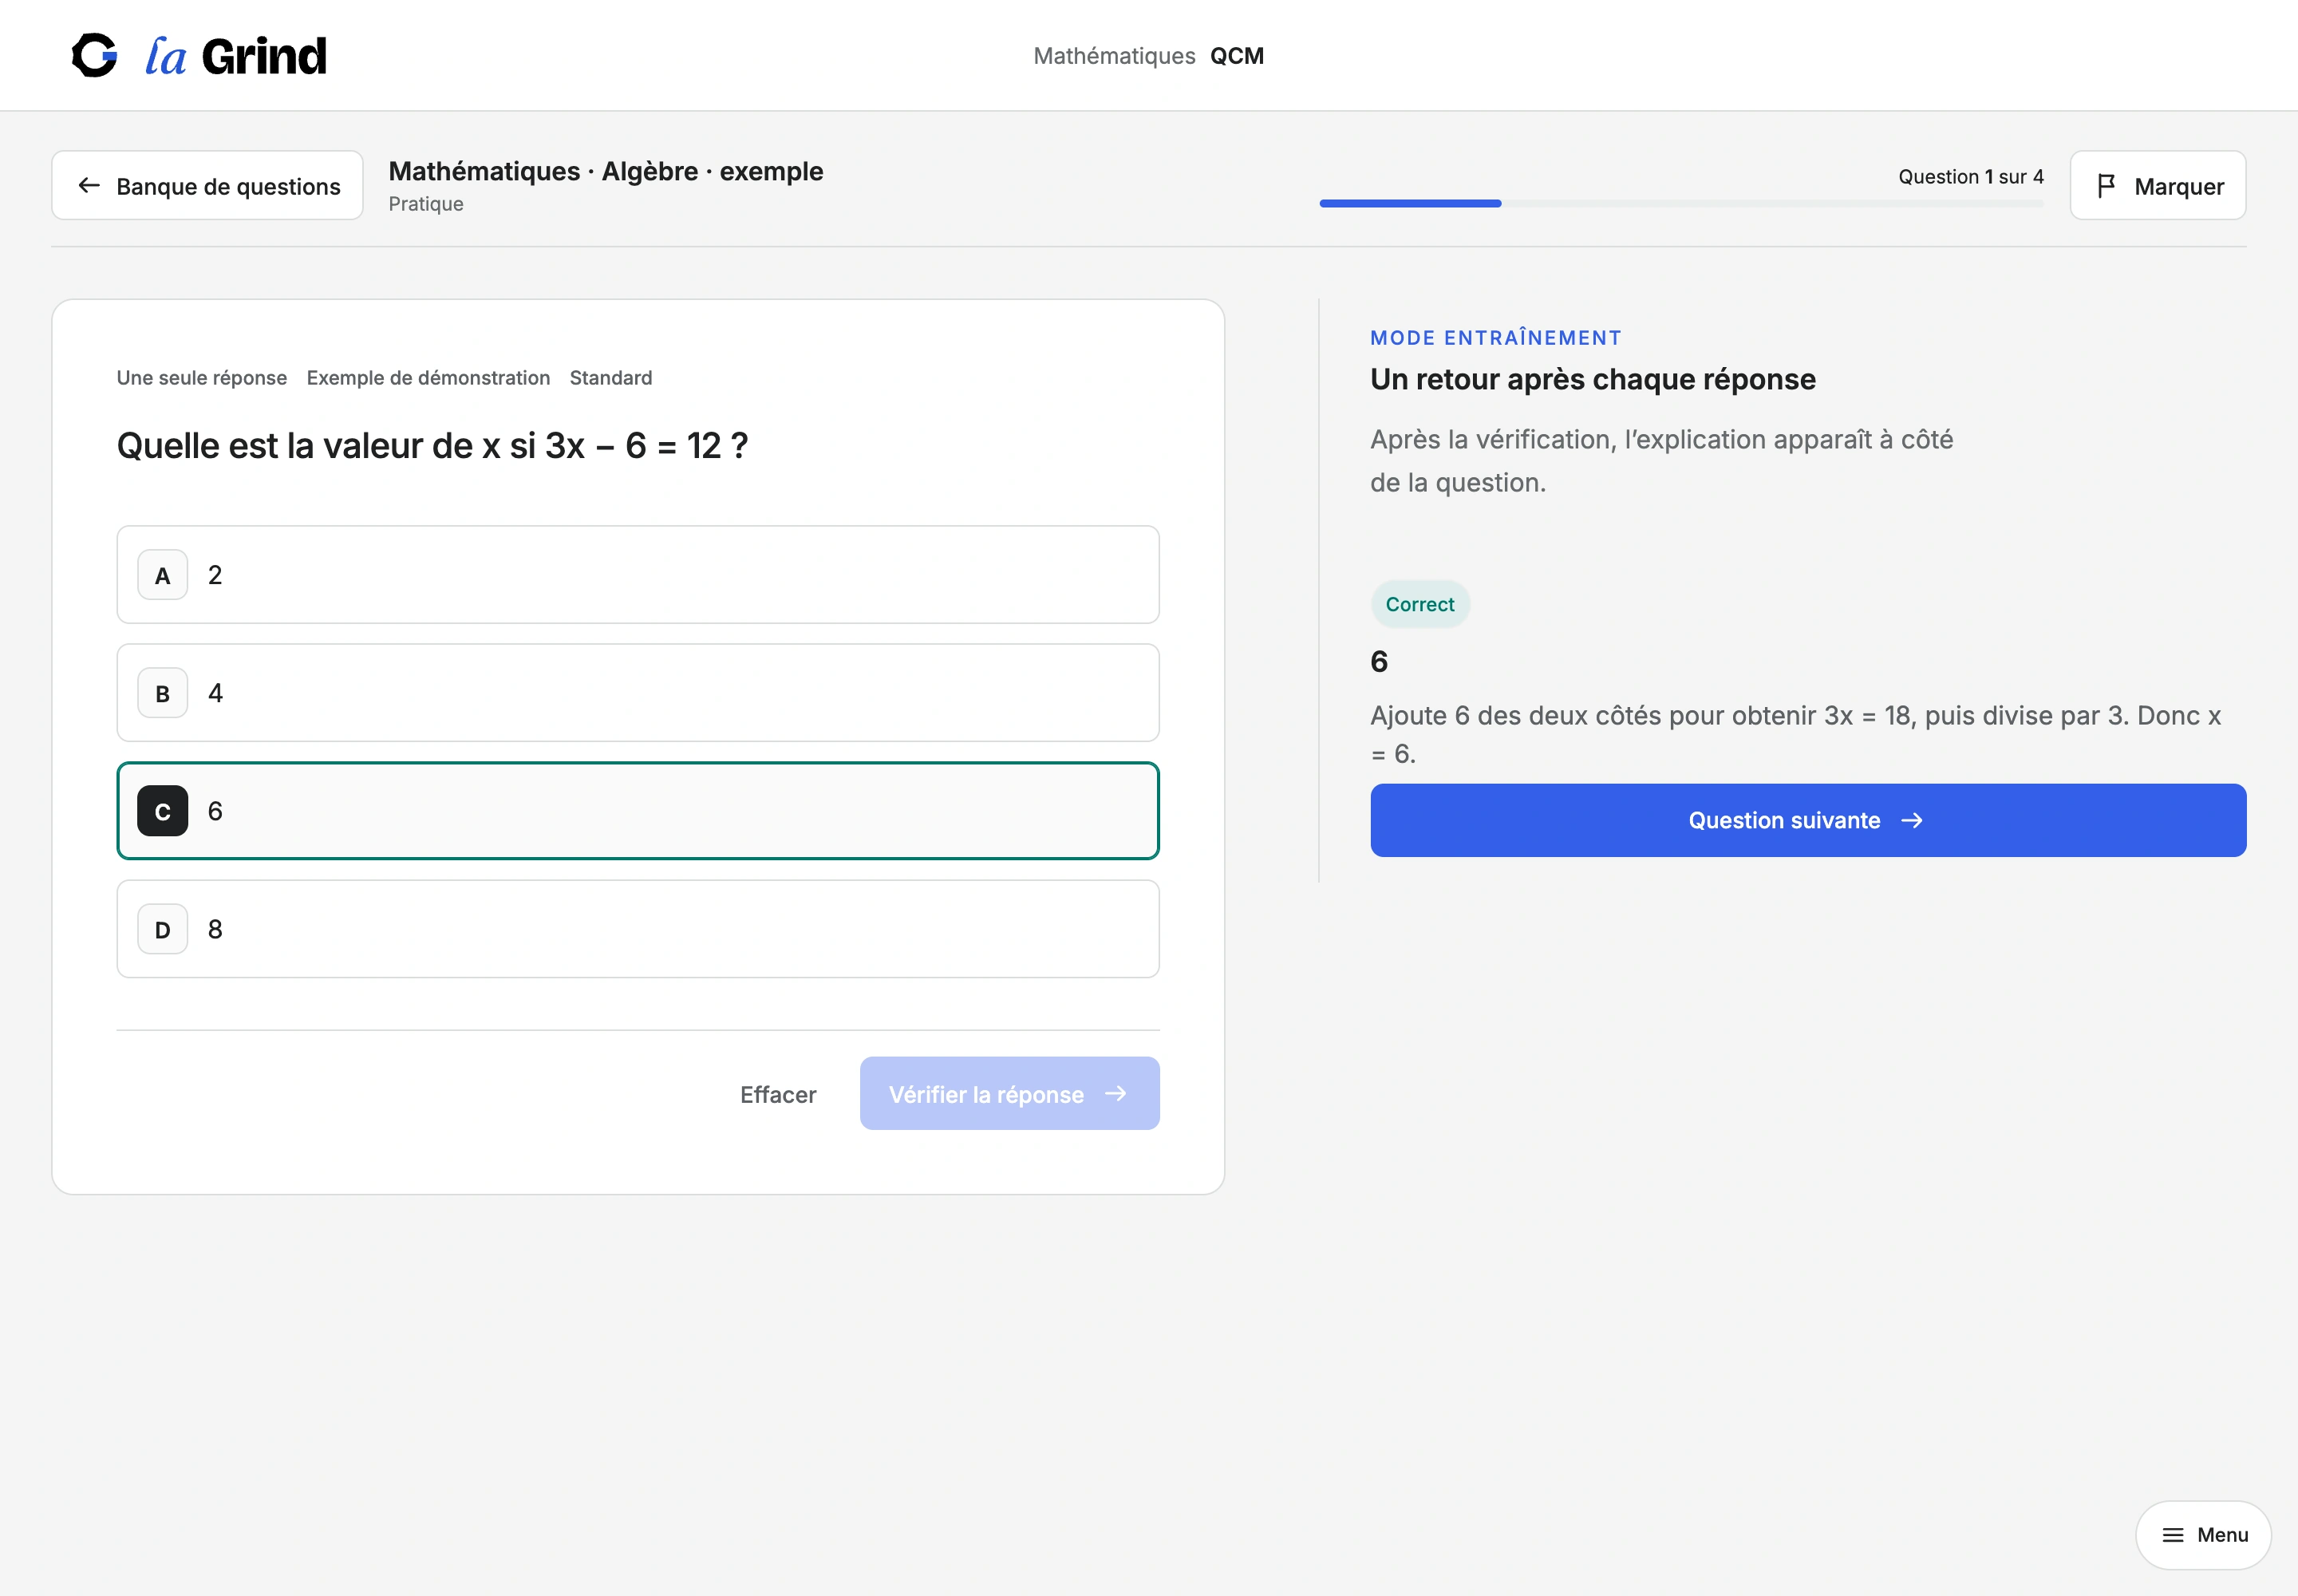Click the back arrow in Banque de questions
The height and width of the screenshot is (1596, 2298).
(x=89, y=185)
